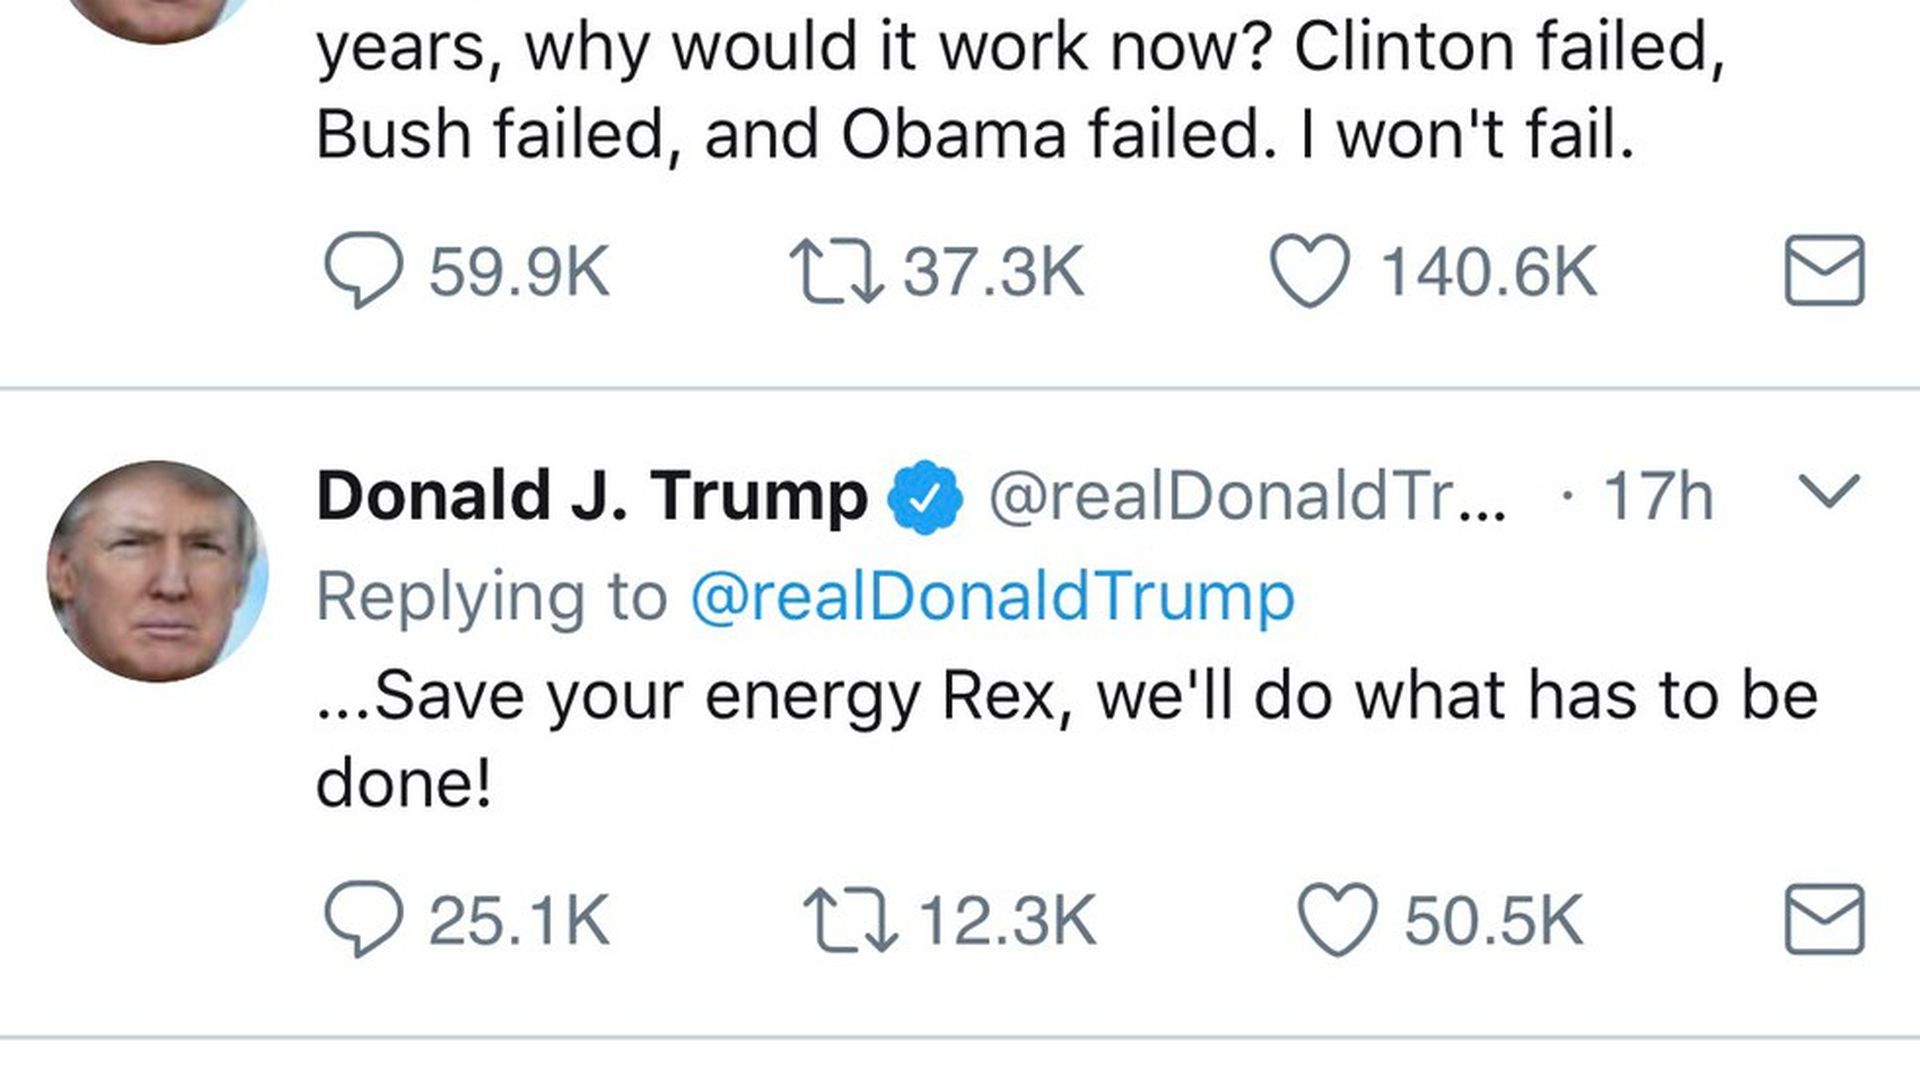The image size is (1920, 1080).
Task: Reply to the tweet with 59.9K replies
Action: click(363, 271)
